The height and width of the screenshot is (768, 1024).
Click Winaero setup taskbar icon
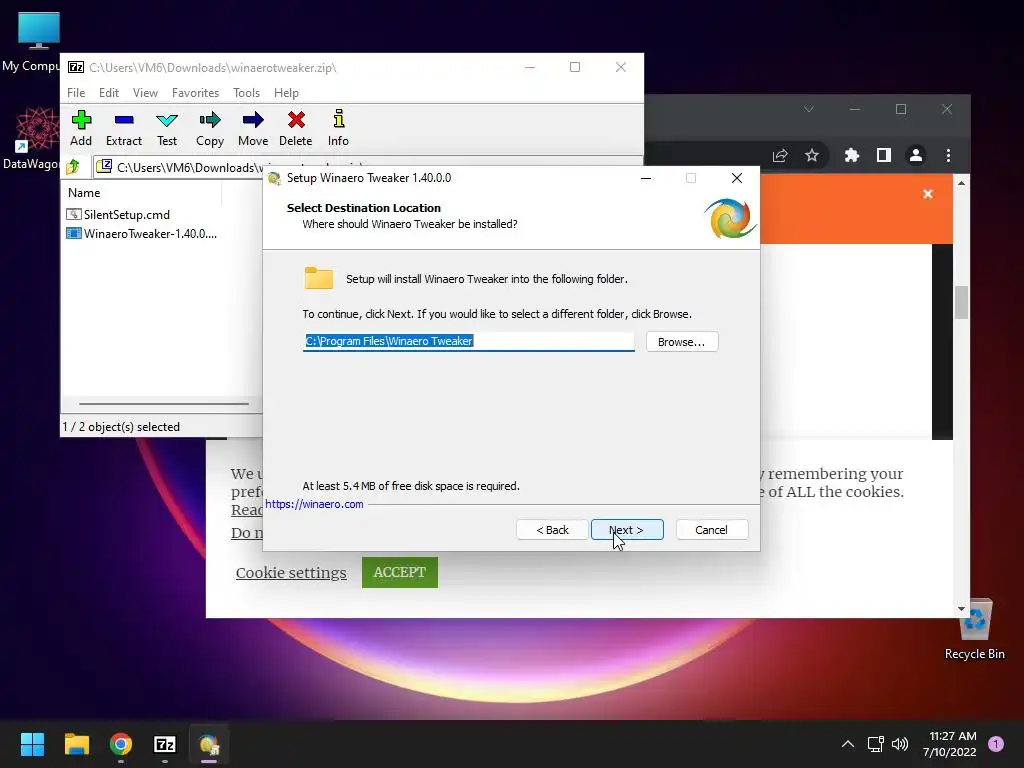[x=209, y=744]
